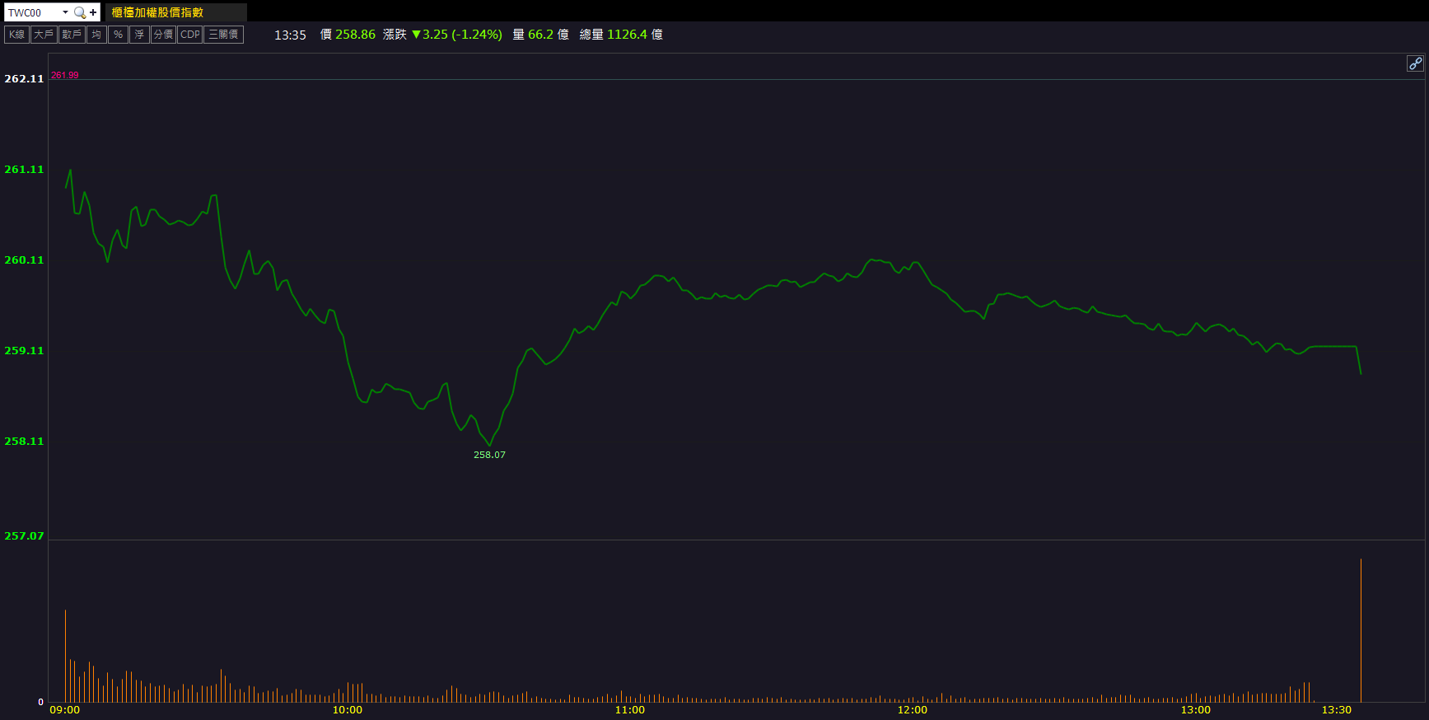Click the volume value 66.2

(541, 34)
